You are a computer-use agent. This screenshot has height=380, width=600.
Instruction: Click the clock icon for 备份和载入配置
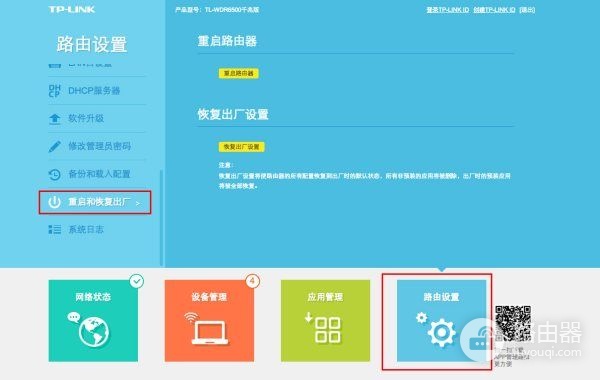pyautogui.click(x=55, y=174)
